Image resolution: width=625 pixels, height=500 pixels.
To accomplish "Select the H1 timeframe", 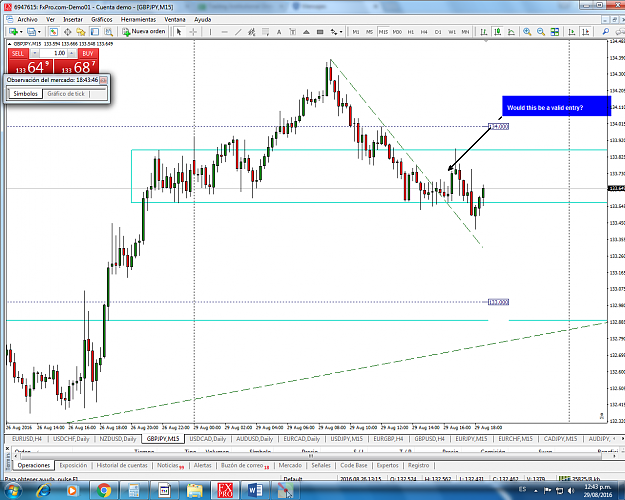I will pos(411,32).
